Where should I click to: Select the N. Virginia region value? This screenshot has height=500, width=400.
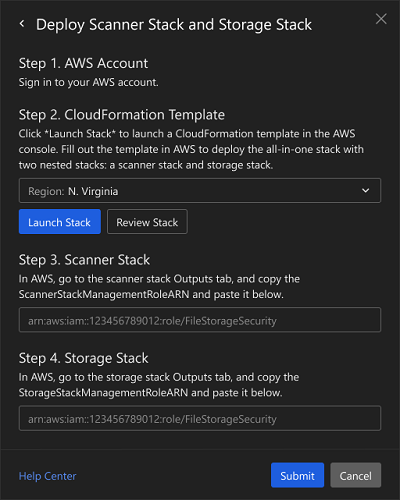pos(93,191)
